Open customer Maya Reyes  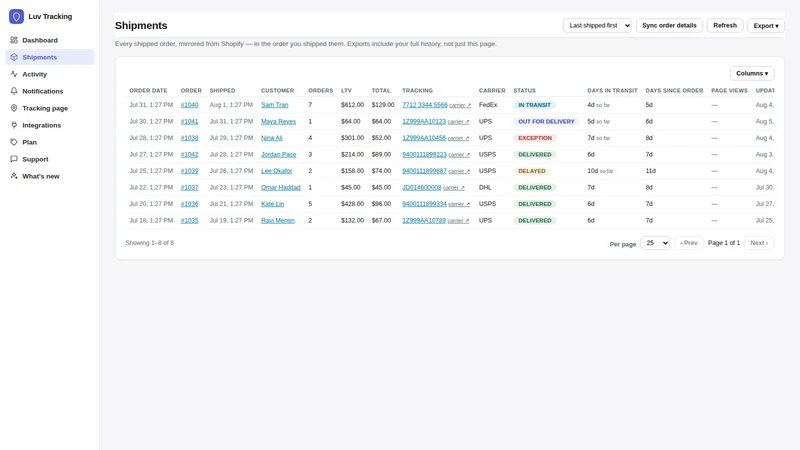(x=279, y=121)
